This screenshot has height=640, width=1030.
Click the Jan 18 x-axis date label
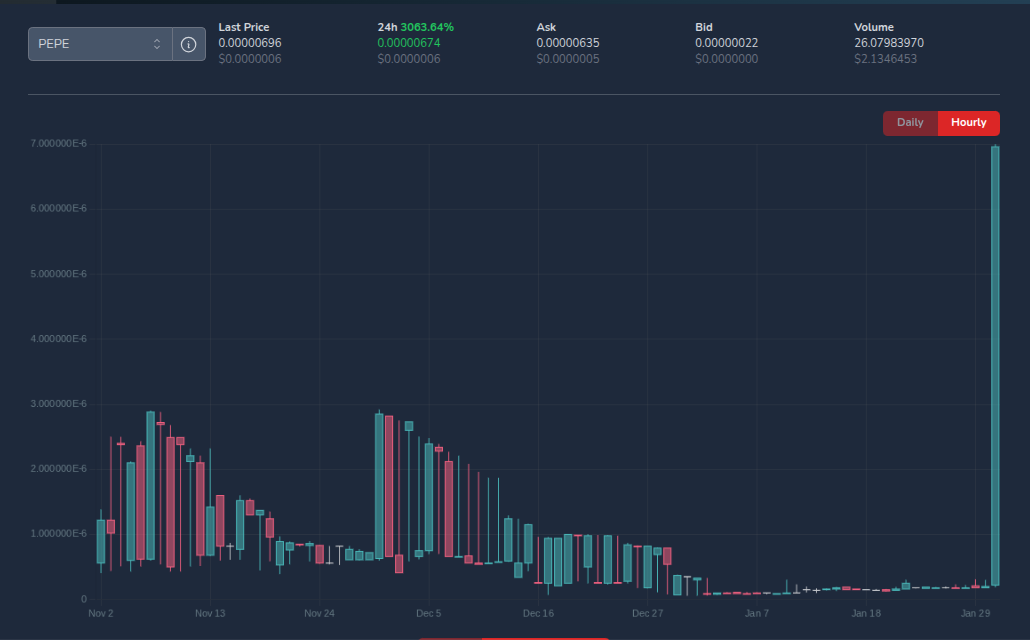click(x=866, y=613)
